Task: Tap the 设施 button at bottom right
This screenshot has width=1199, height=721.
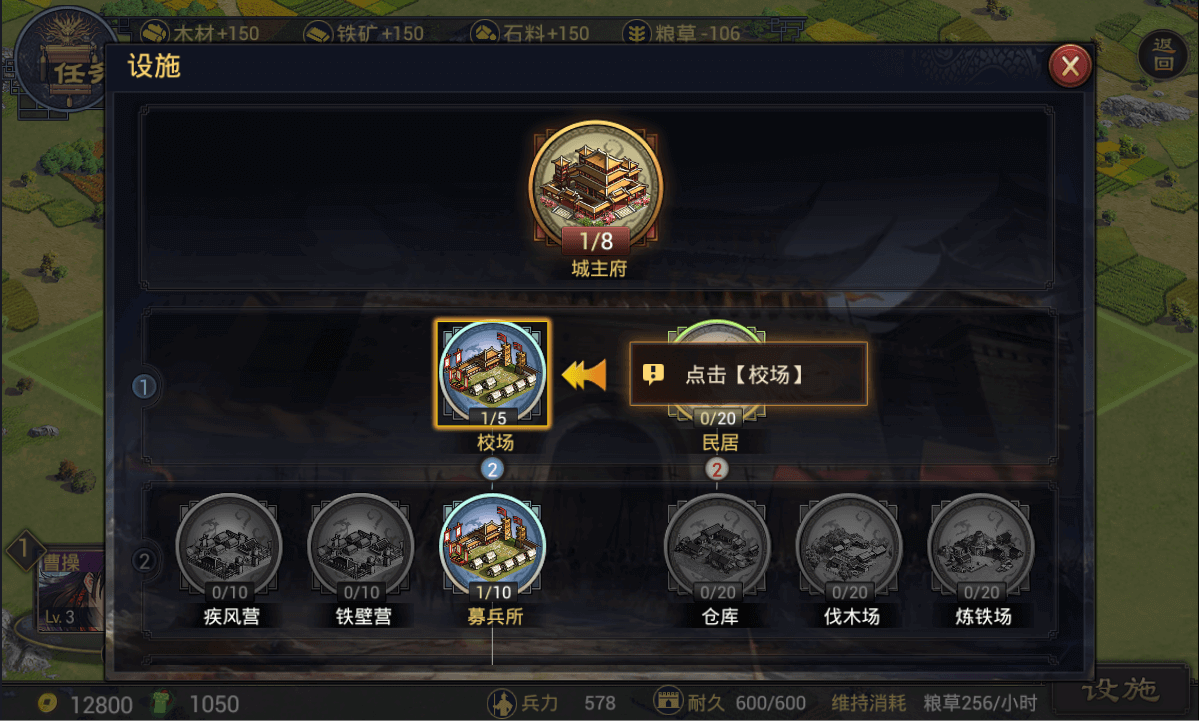Action: pos(1120,690)
